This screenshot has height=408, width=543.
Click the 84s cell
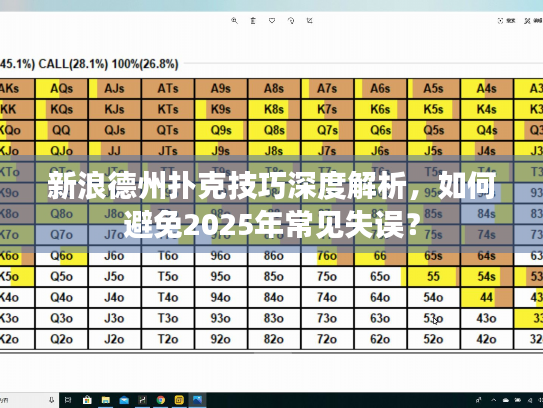(487, 214)
